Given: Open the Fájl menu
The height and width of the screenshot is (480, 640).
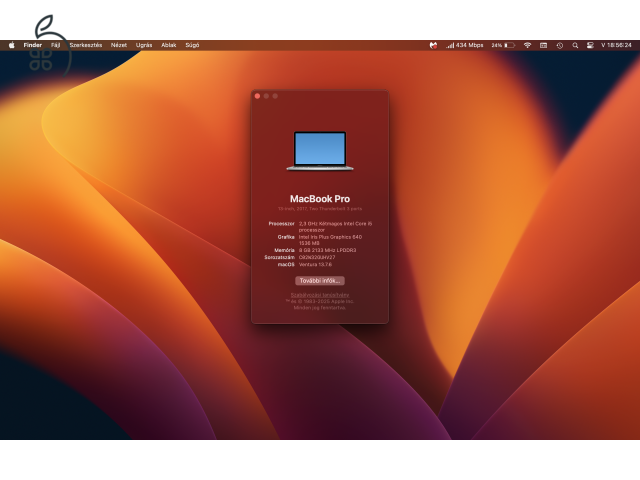Looking at the screenshot, I should click(56, 45).
